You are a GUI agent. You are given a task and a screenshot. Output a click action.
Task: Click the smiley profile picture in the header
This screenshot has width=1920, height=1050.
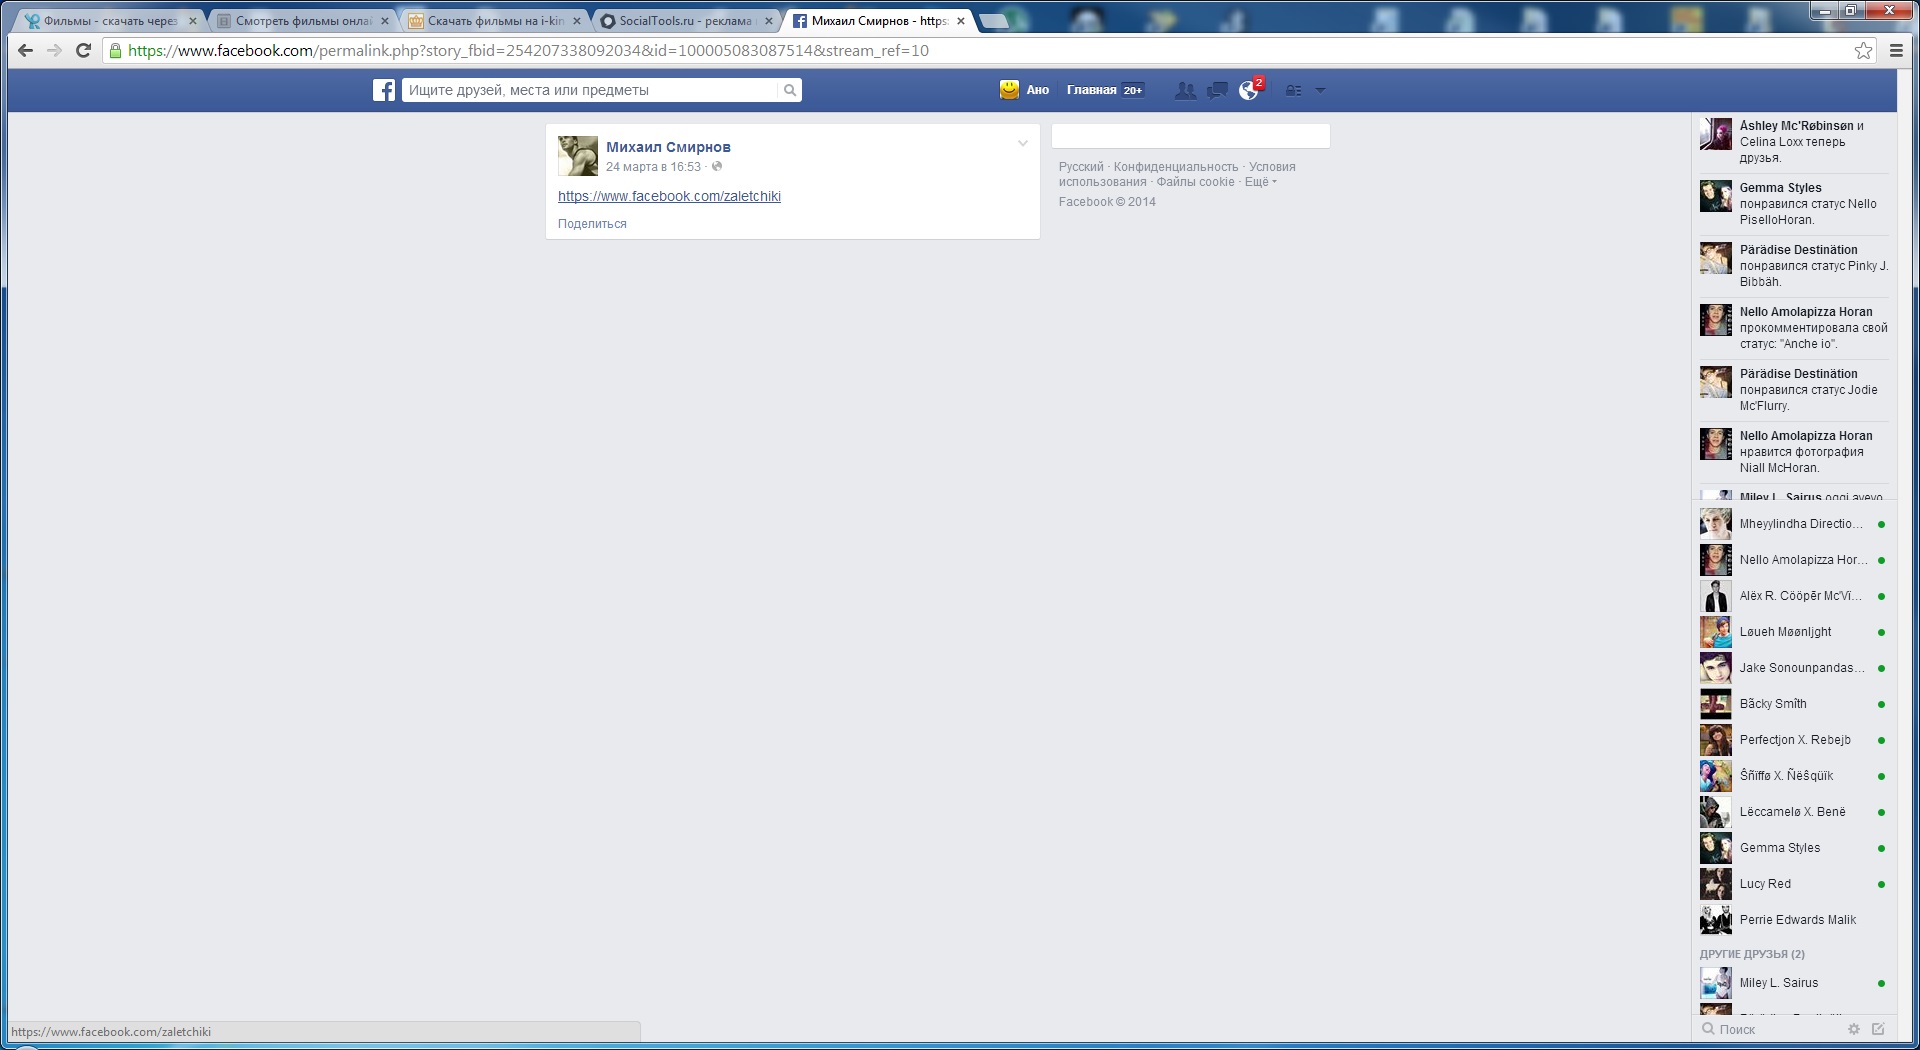[x=1009, y=90]
